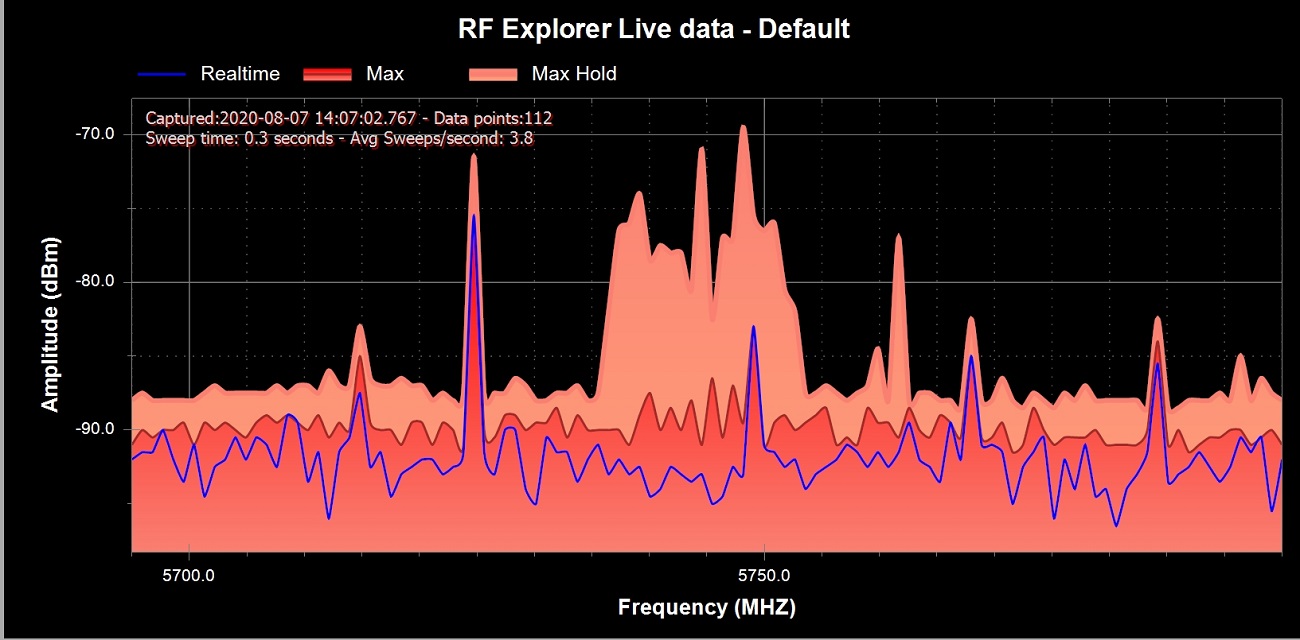Select the Realtime legend label

pos(240,74)
